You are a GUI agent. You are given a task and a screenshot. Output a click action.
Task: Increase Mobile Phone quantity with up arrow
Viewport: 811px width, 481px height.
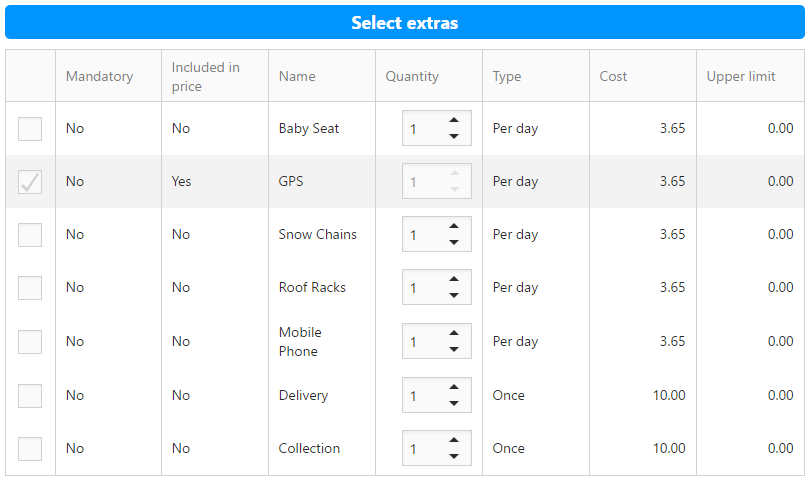point(454,333)
